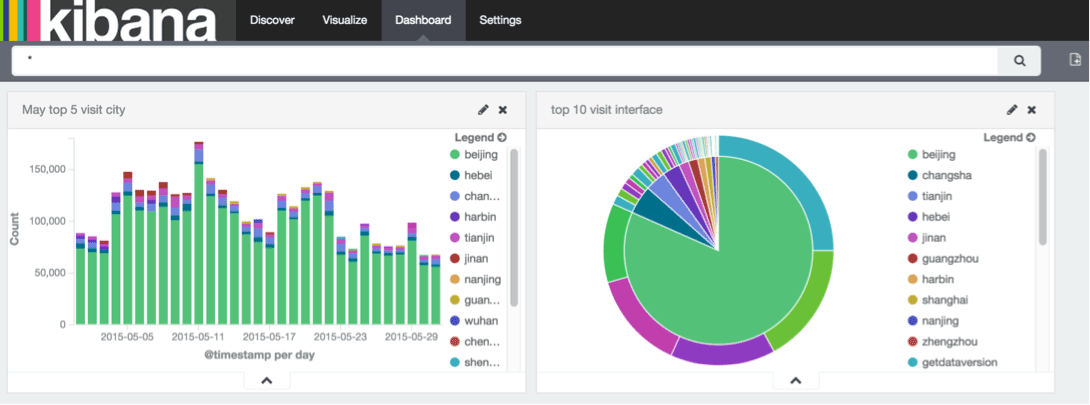Open the Settings tab
1090x405 pixels.
pyautogui.click(x=501, y=20)
